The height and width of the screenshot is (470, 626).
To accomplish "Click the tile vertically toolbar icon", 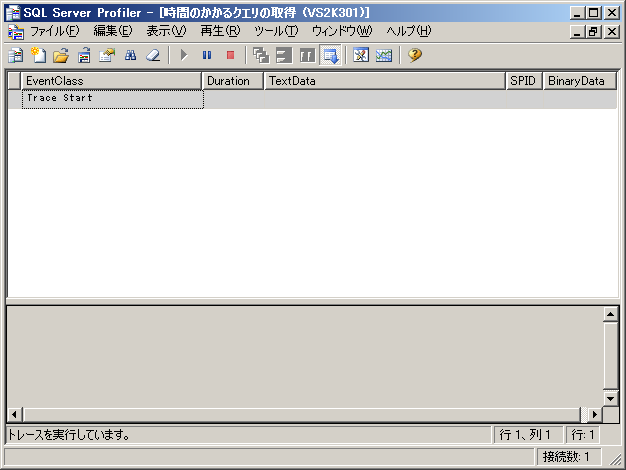I will coord(307,55).
